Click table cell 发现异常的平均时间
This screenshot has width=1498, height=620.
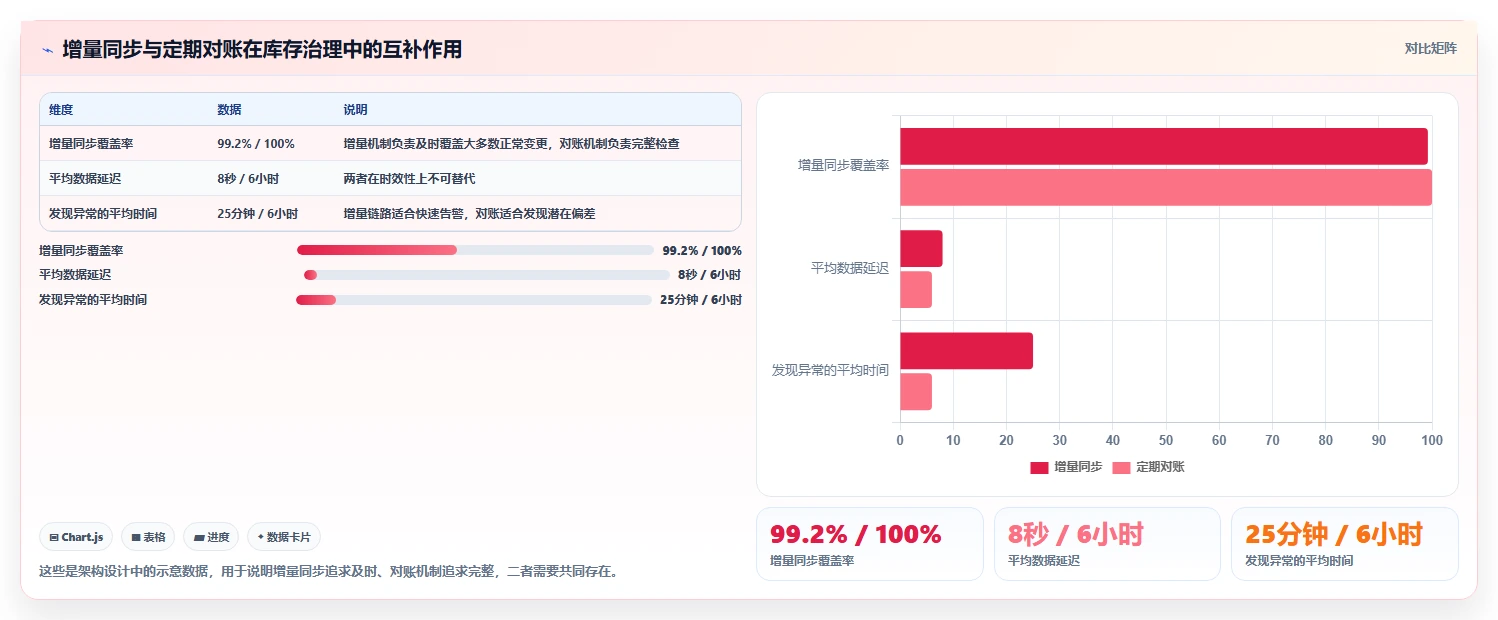click(x=103, y=214)
